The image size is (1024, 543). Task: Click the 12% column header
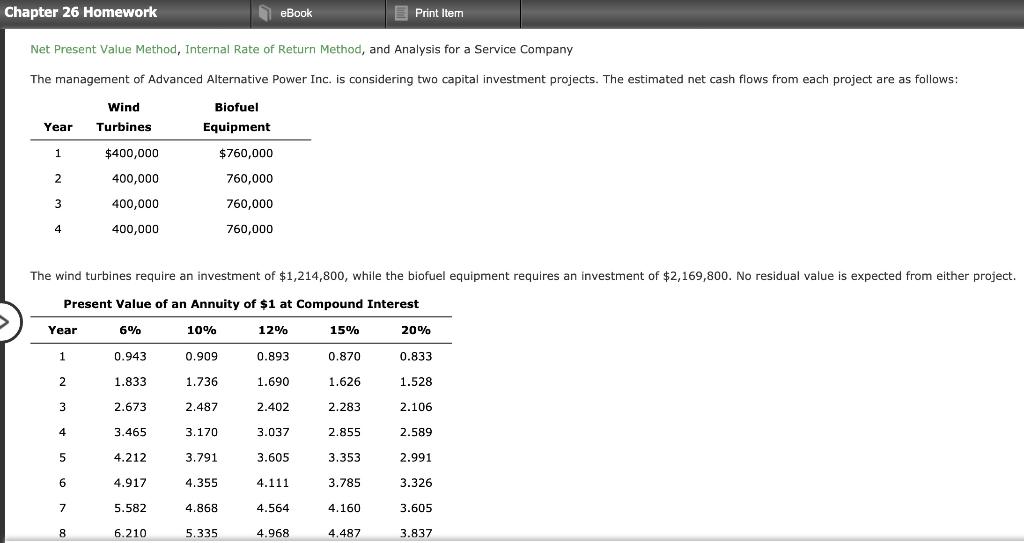click(273, 331)
